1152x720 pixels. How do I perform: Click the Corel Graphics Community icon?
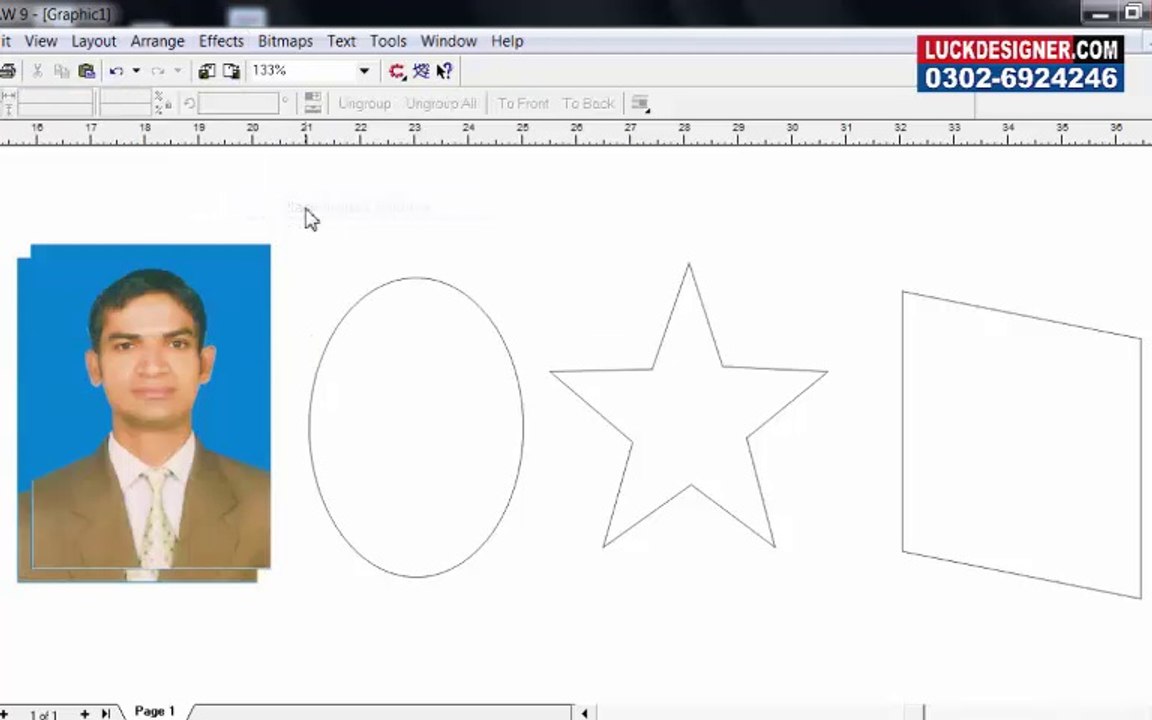[421, 71]
